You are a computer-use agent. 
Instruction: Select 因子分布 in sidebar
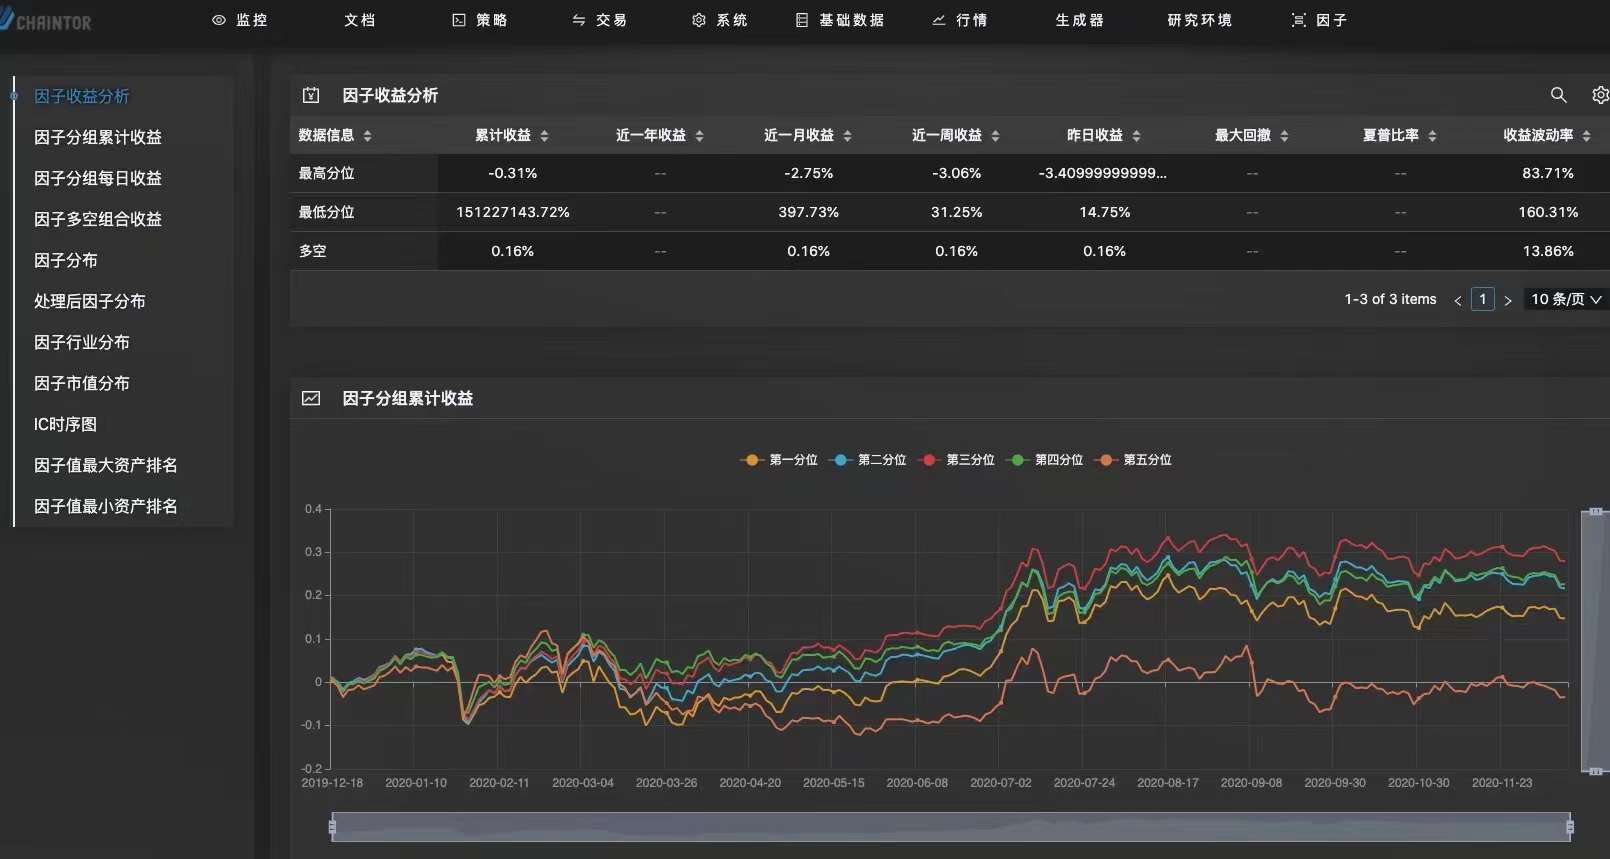66,260
